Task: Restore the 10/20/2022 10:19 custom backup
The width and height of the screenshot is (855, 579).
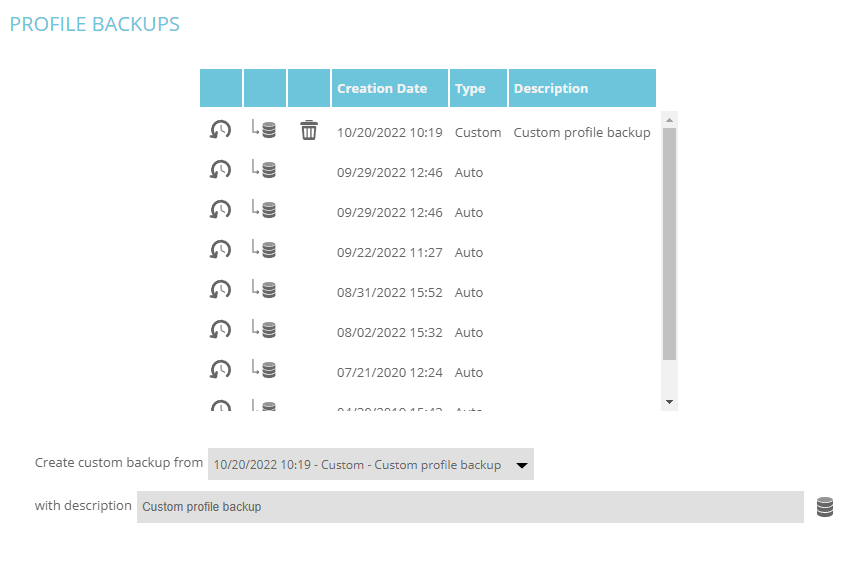Action: (x=220, y=130)
